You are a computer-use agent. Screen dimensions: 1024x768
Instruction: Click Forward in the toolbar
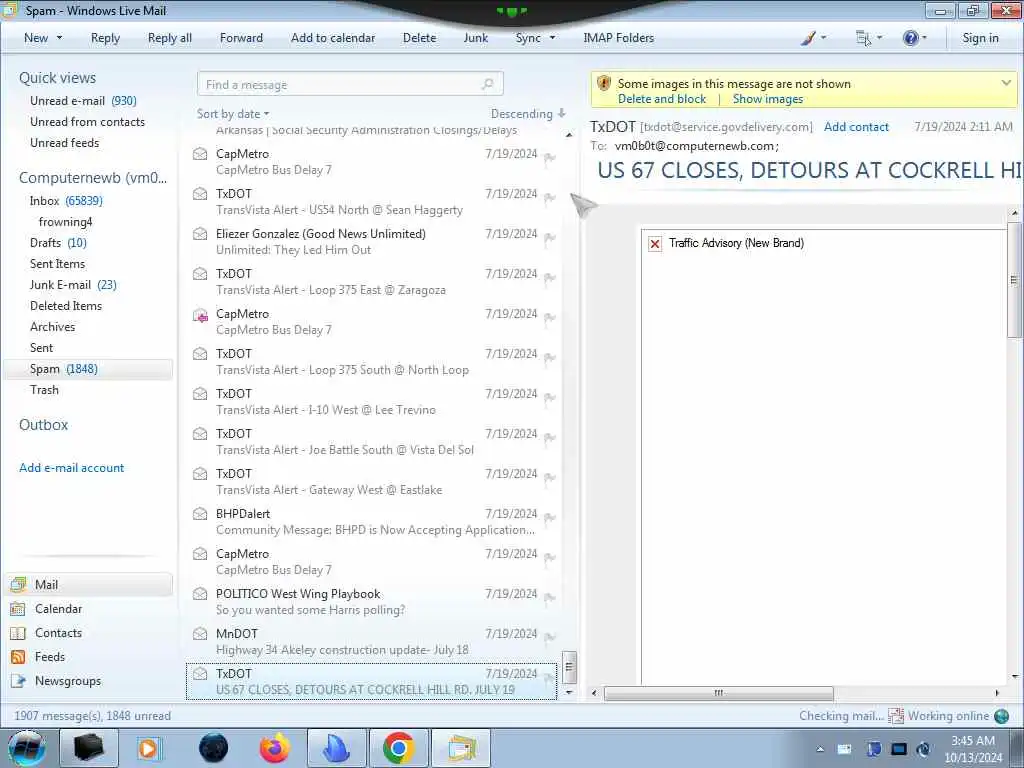click(x=241, y=38)
